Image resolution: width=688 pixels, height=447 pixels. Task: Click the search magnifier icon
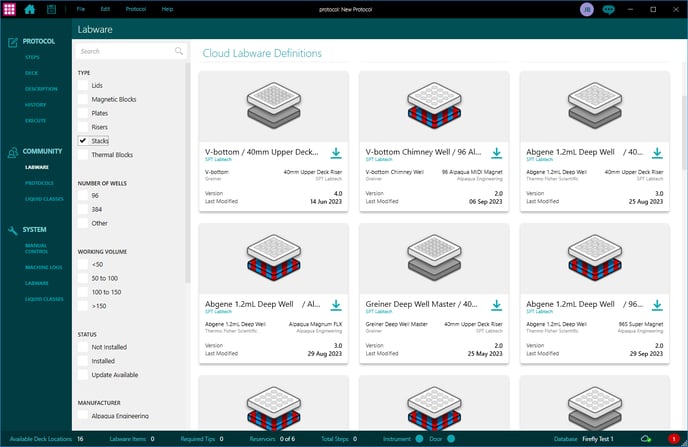coord(179,51)
